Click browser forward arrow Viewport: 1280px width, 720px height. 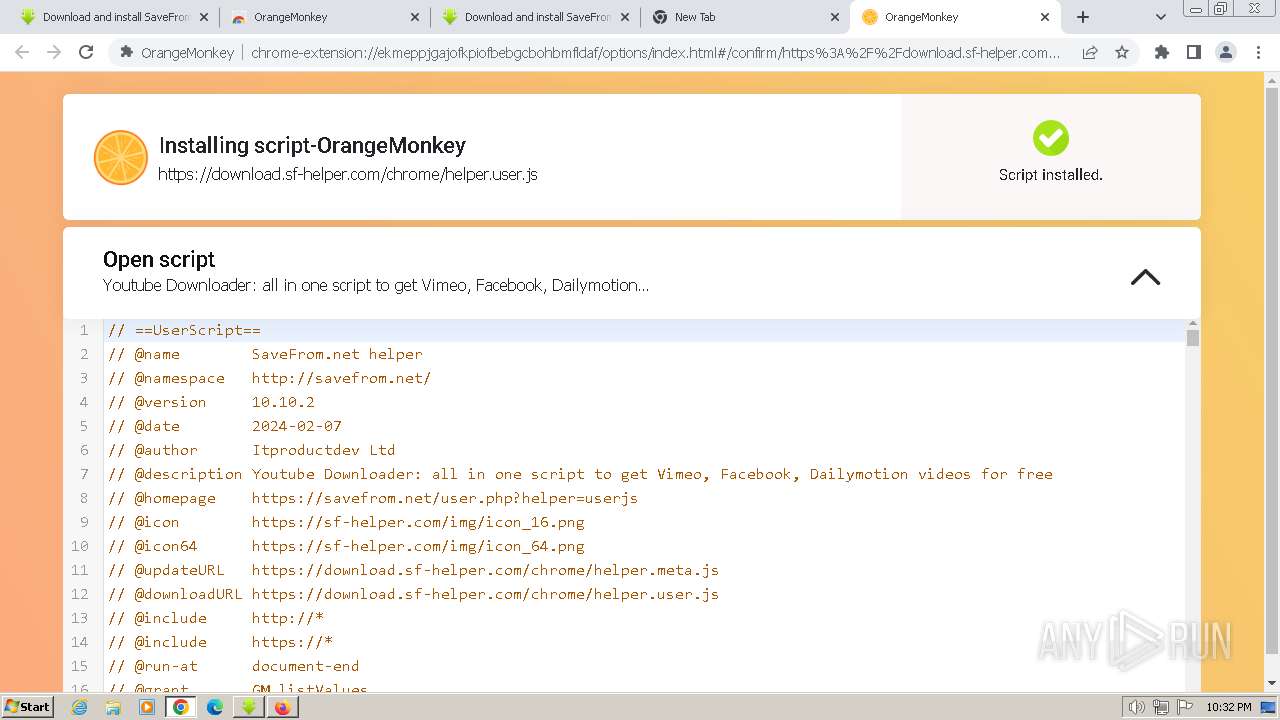54,52
